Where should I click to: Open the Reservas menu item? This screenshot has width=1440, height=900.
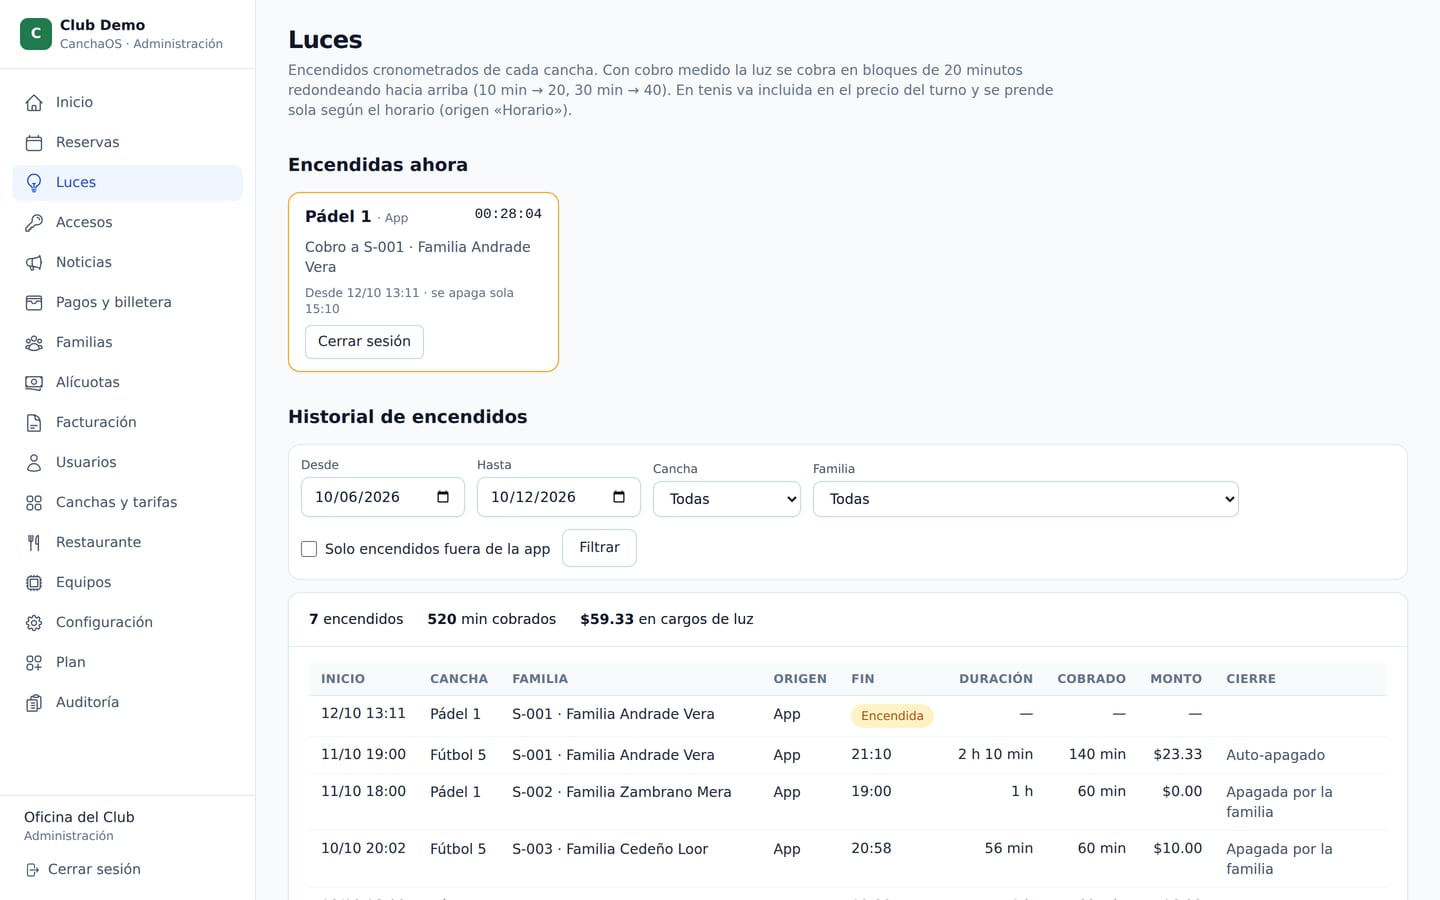point(127,142)
